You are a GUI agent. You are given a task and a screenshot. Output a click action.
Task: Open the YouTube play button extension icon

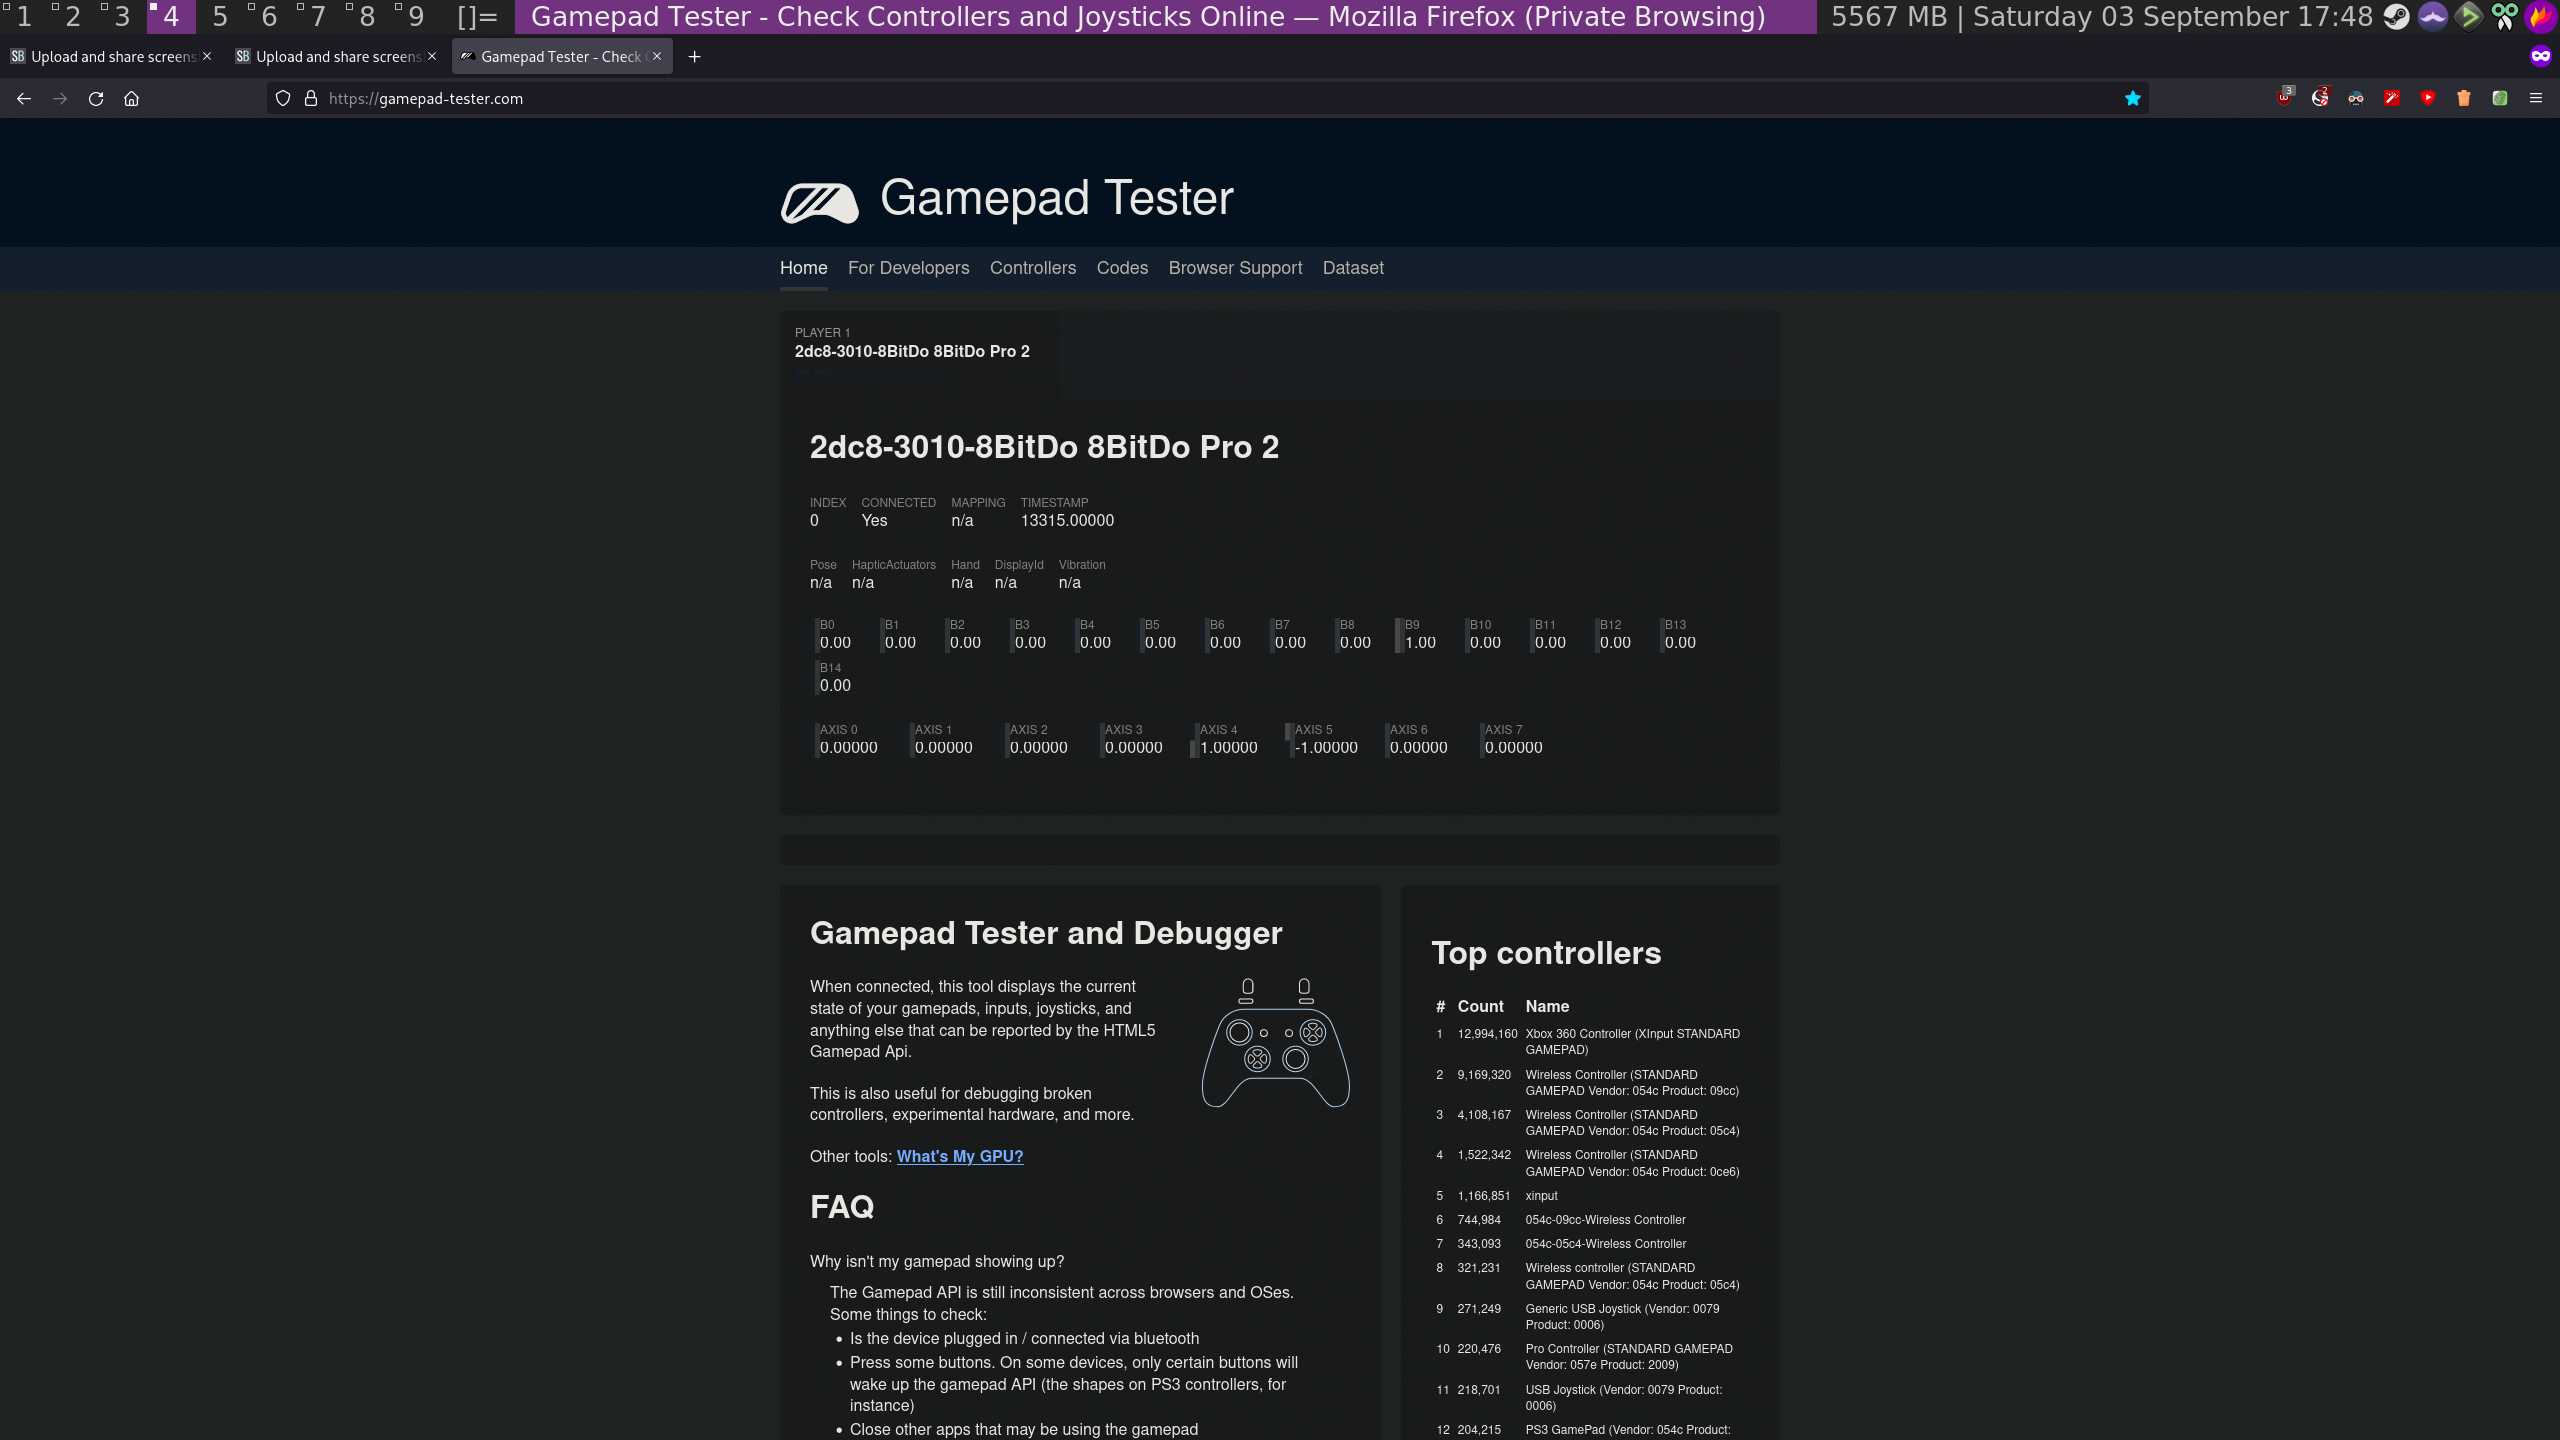pos(2428,98)
